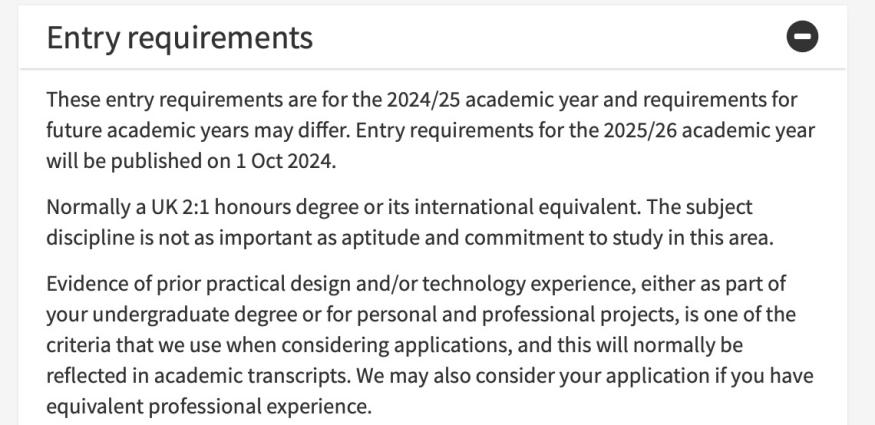Click the Entry requirements heading text
Viewport: 875px width, 425px height.
[x=180, y=38]
